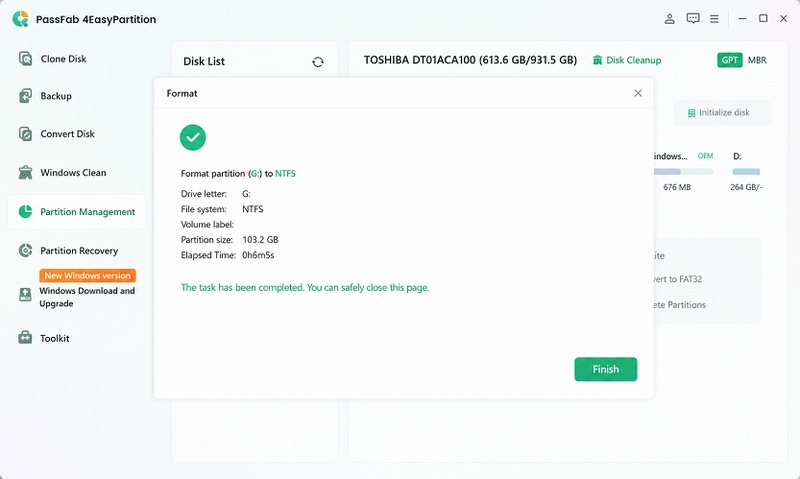Screen dimensions: 800x479
Task: Click the task completed message
Action: click(x=305, y=288)
